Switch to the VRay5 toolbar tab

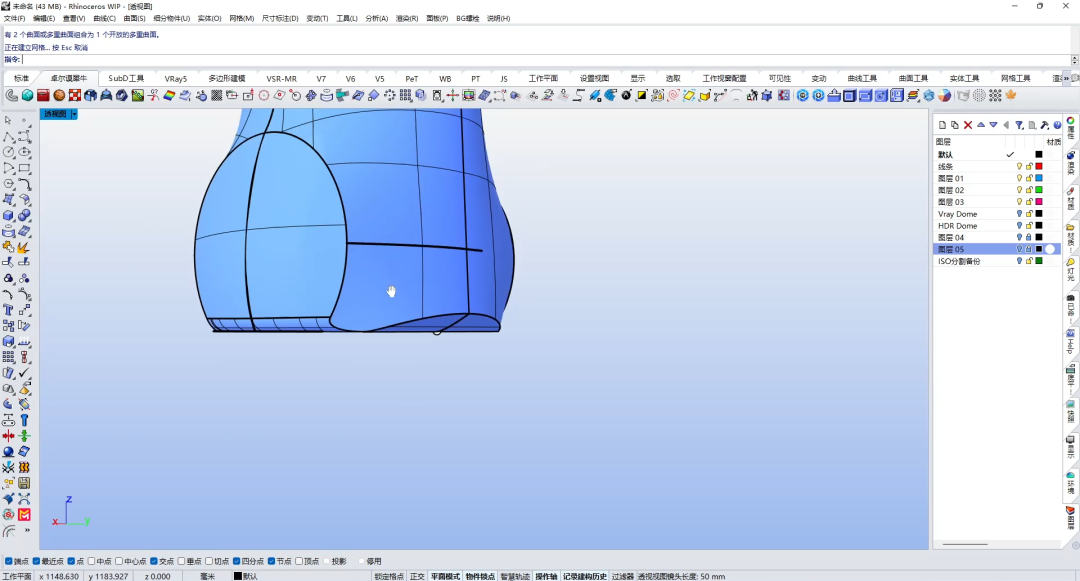(x=176, y=78)
